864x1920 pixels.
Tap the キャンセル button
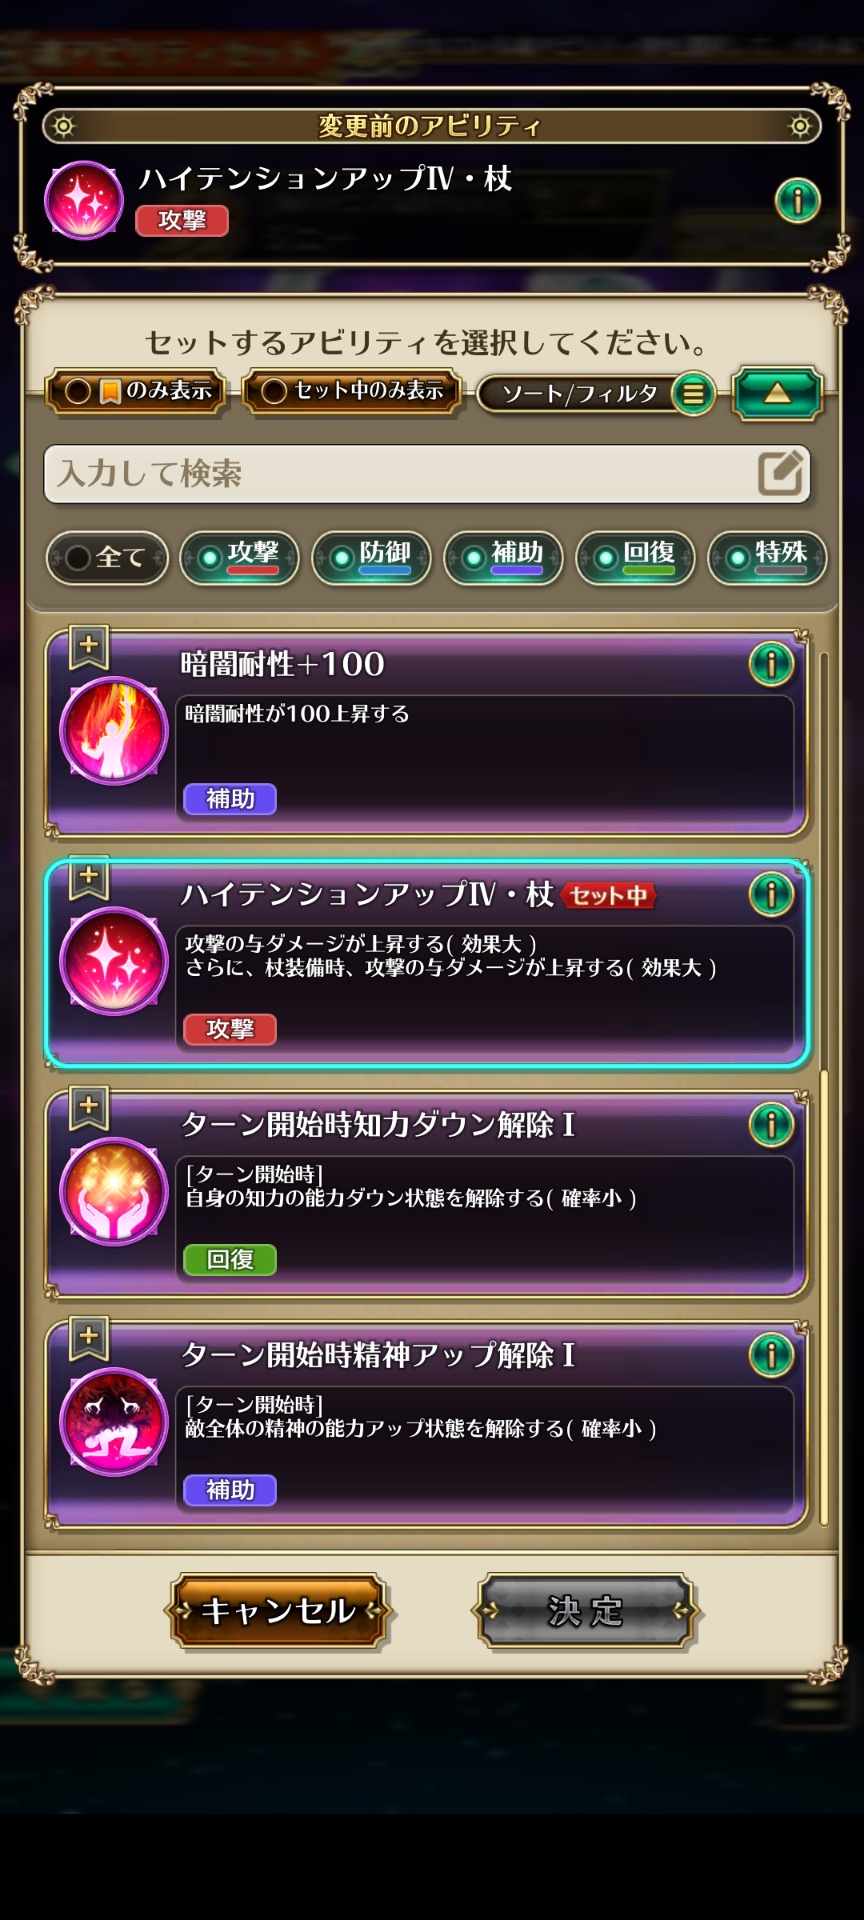tap(279, 1611)
